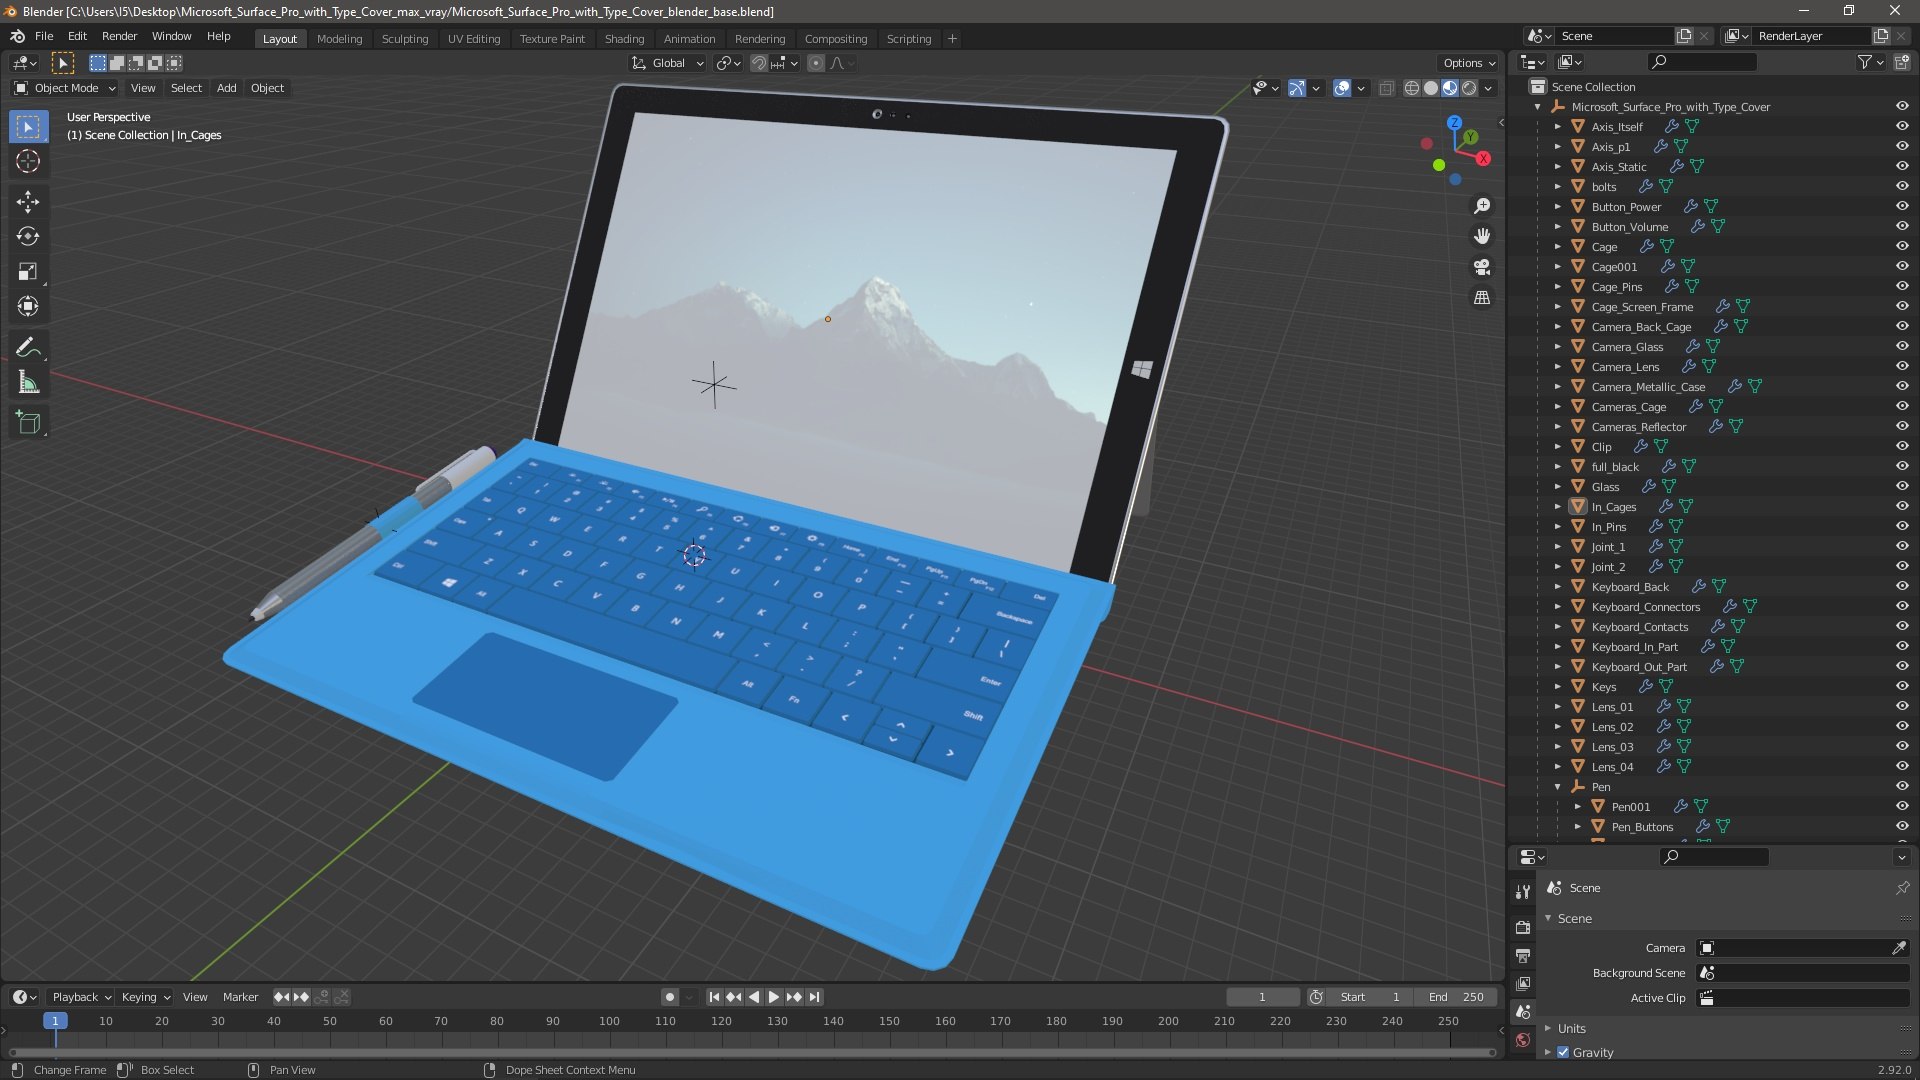
Task: Pin the Scene properties panel
Action: (x=1902, y=888)
